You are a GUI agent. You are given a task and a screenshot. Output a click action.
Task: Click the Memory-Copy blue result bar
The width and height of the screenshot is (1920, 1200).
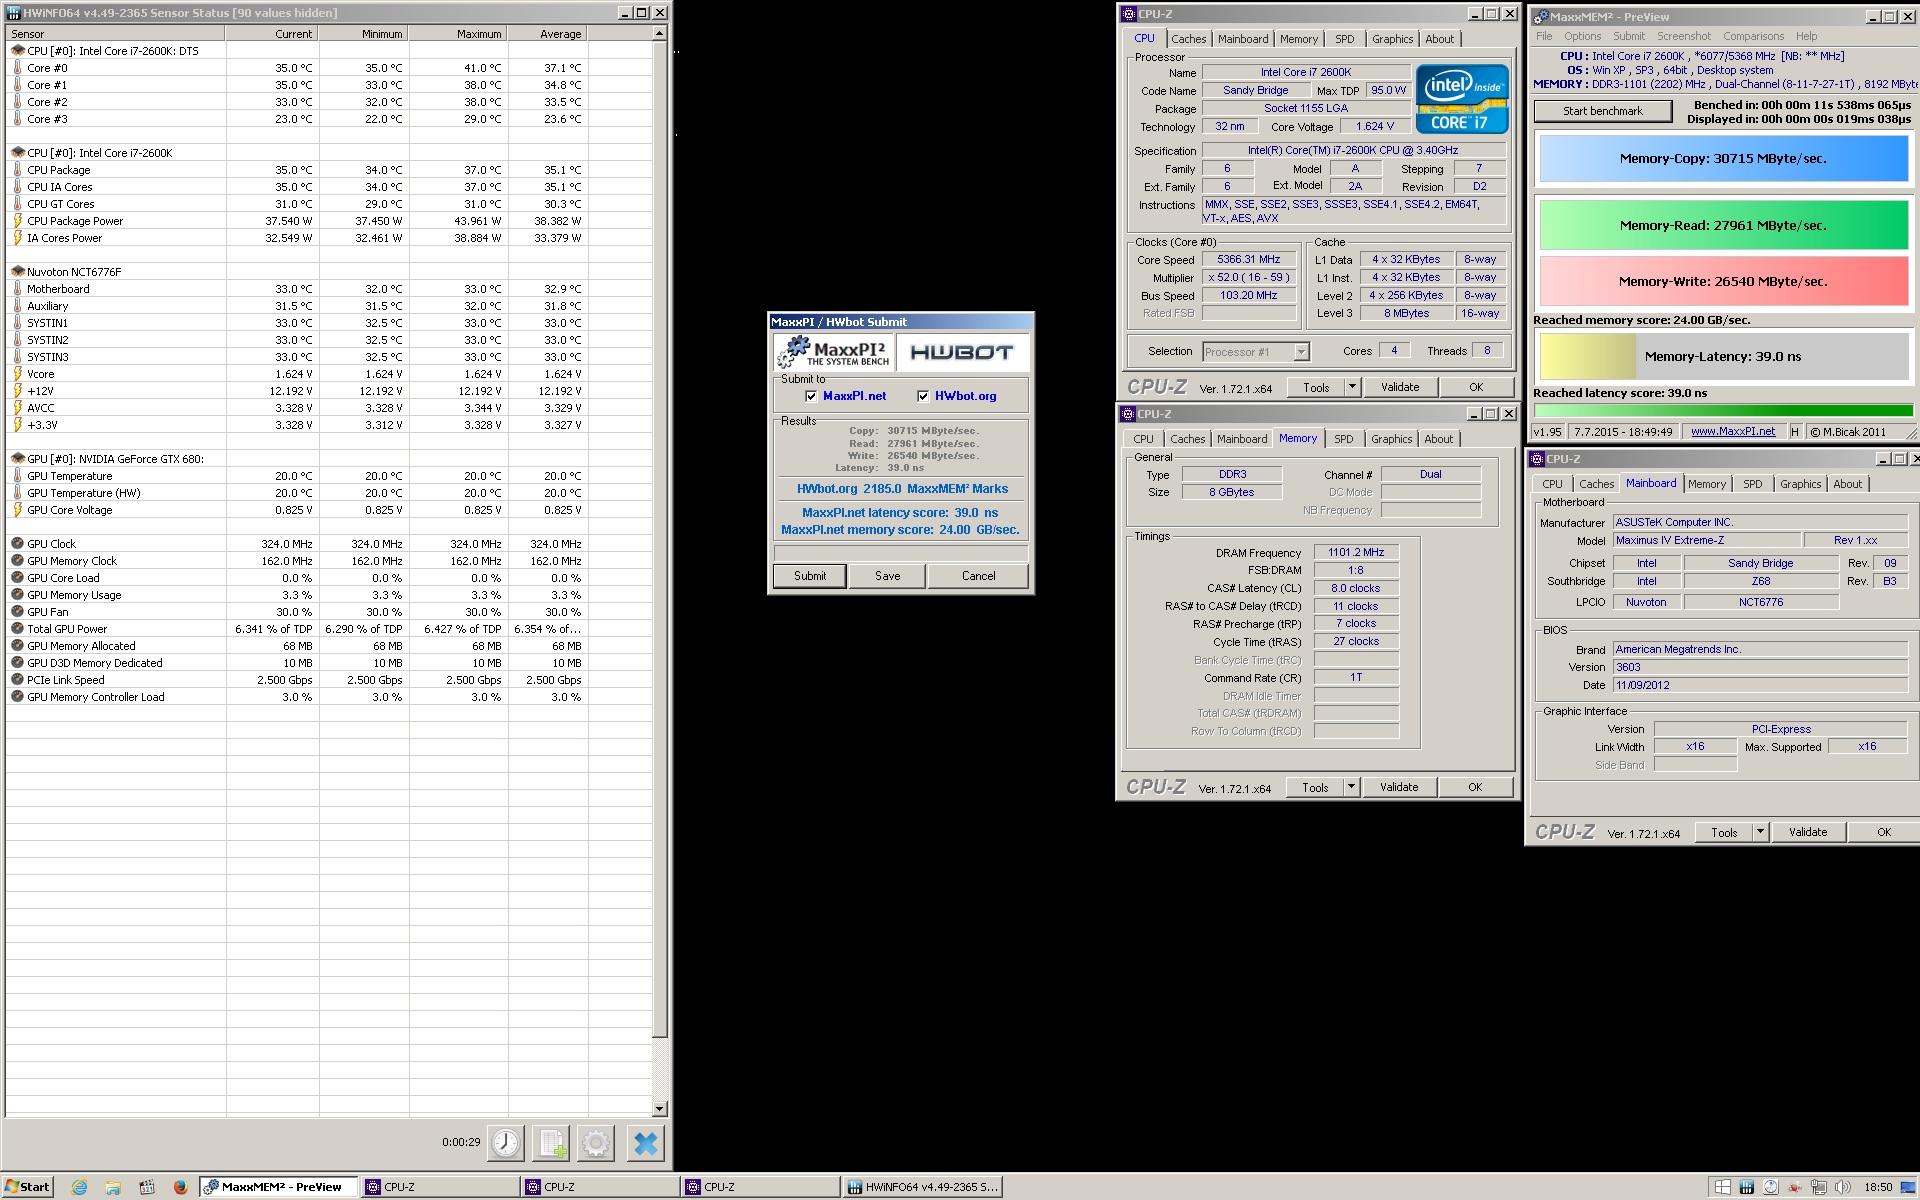(1723, 158)
